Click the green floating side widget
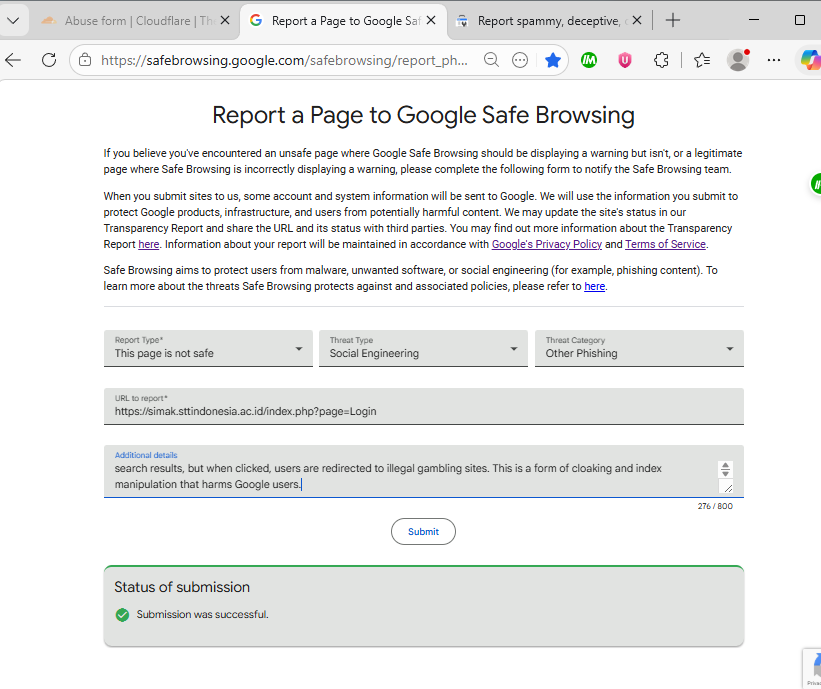Image resolution: width=821 pixels, height=689 pixels. pyautogui.click(x=816, y=184)
